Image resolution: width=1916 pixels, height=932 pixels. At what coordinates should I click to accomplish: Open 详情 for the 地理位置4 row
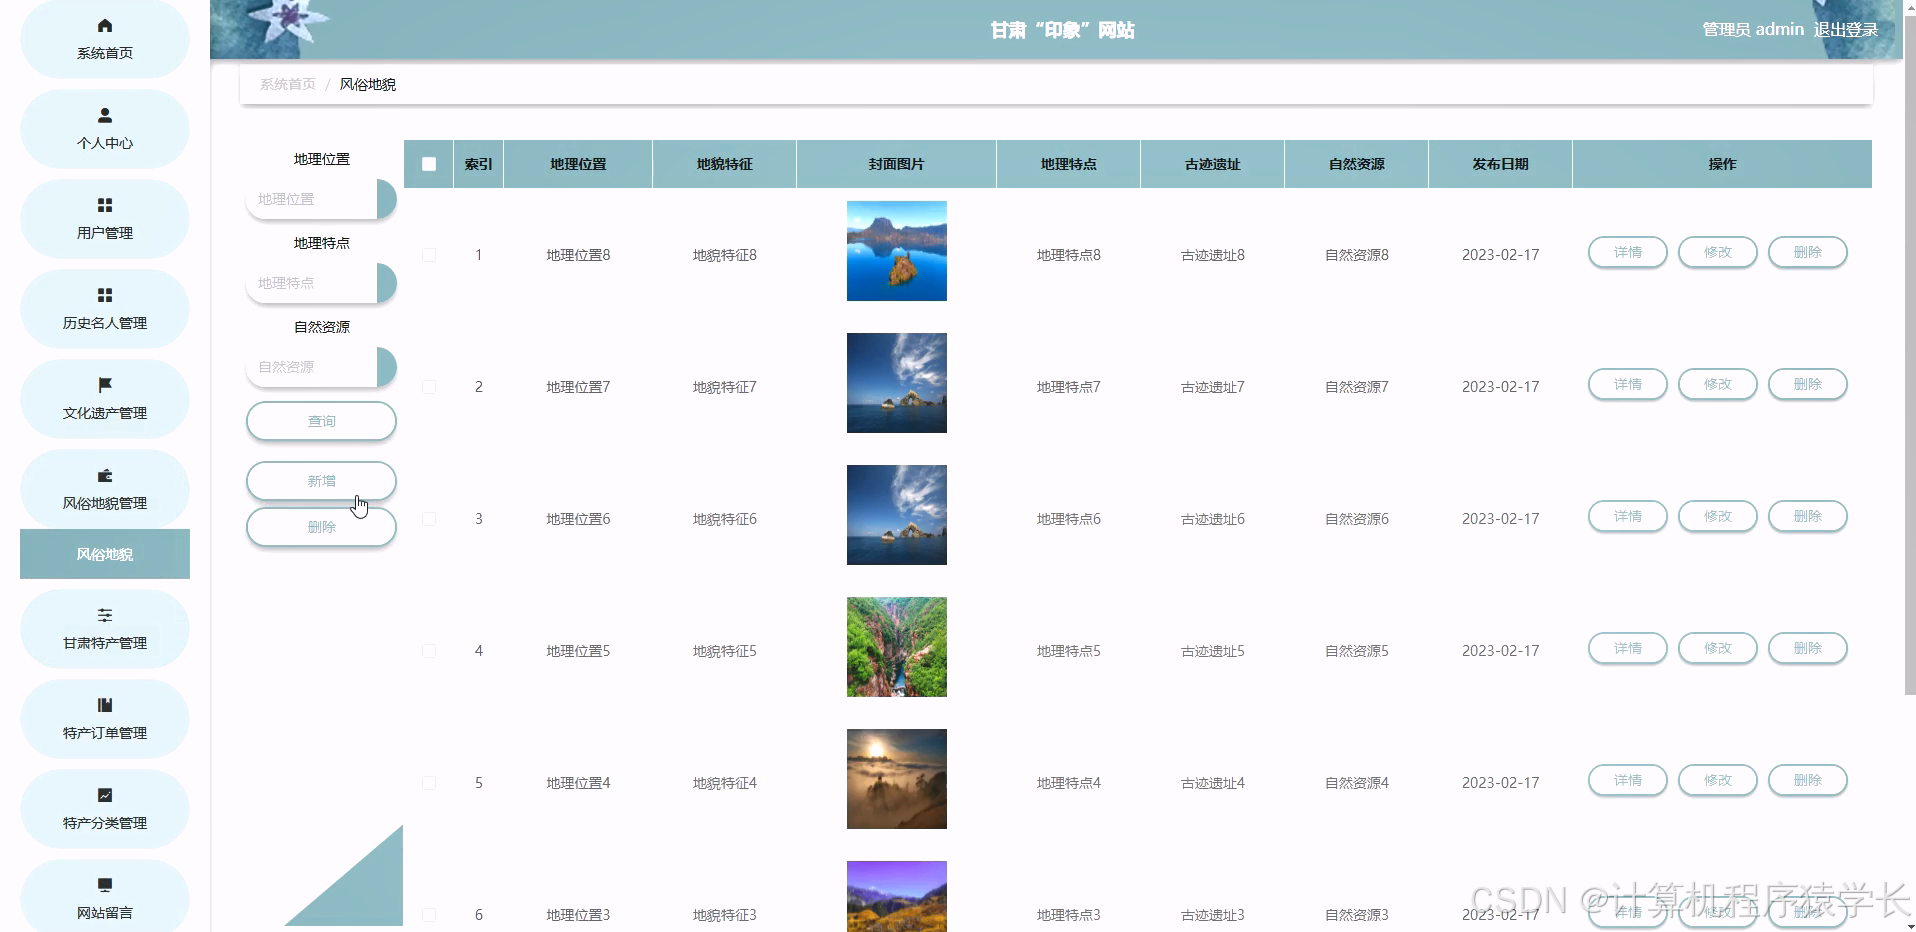1627,780
